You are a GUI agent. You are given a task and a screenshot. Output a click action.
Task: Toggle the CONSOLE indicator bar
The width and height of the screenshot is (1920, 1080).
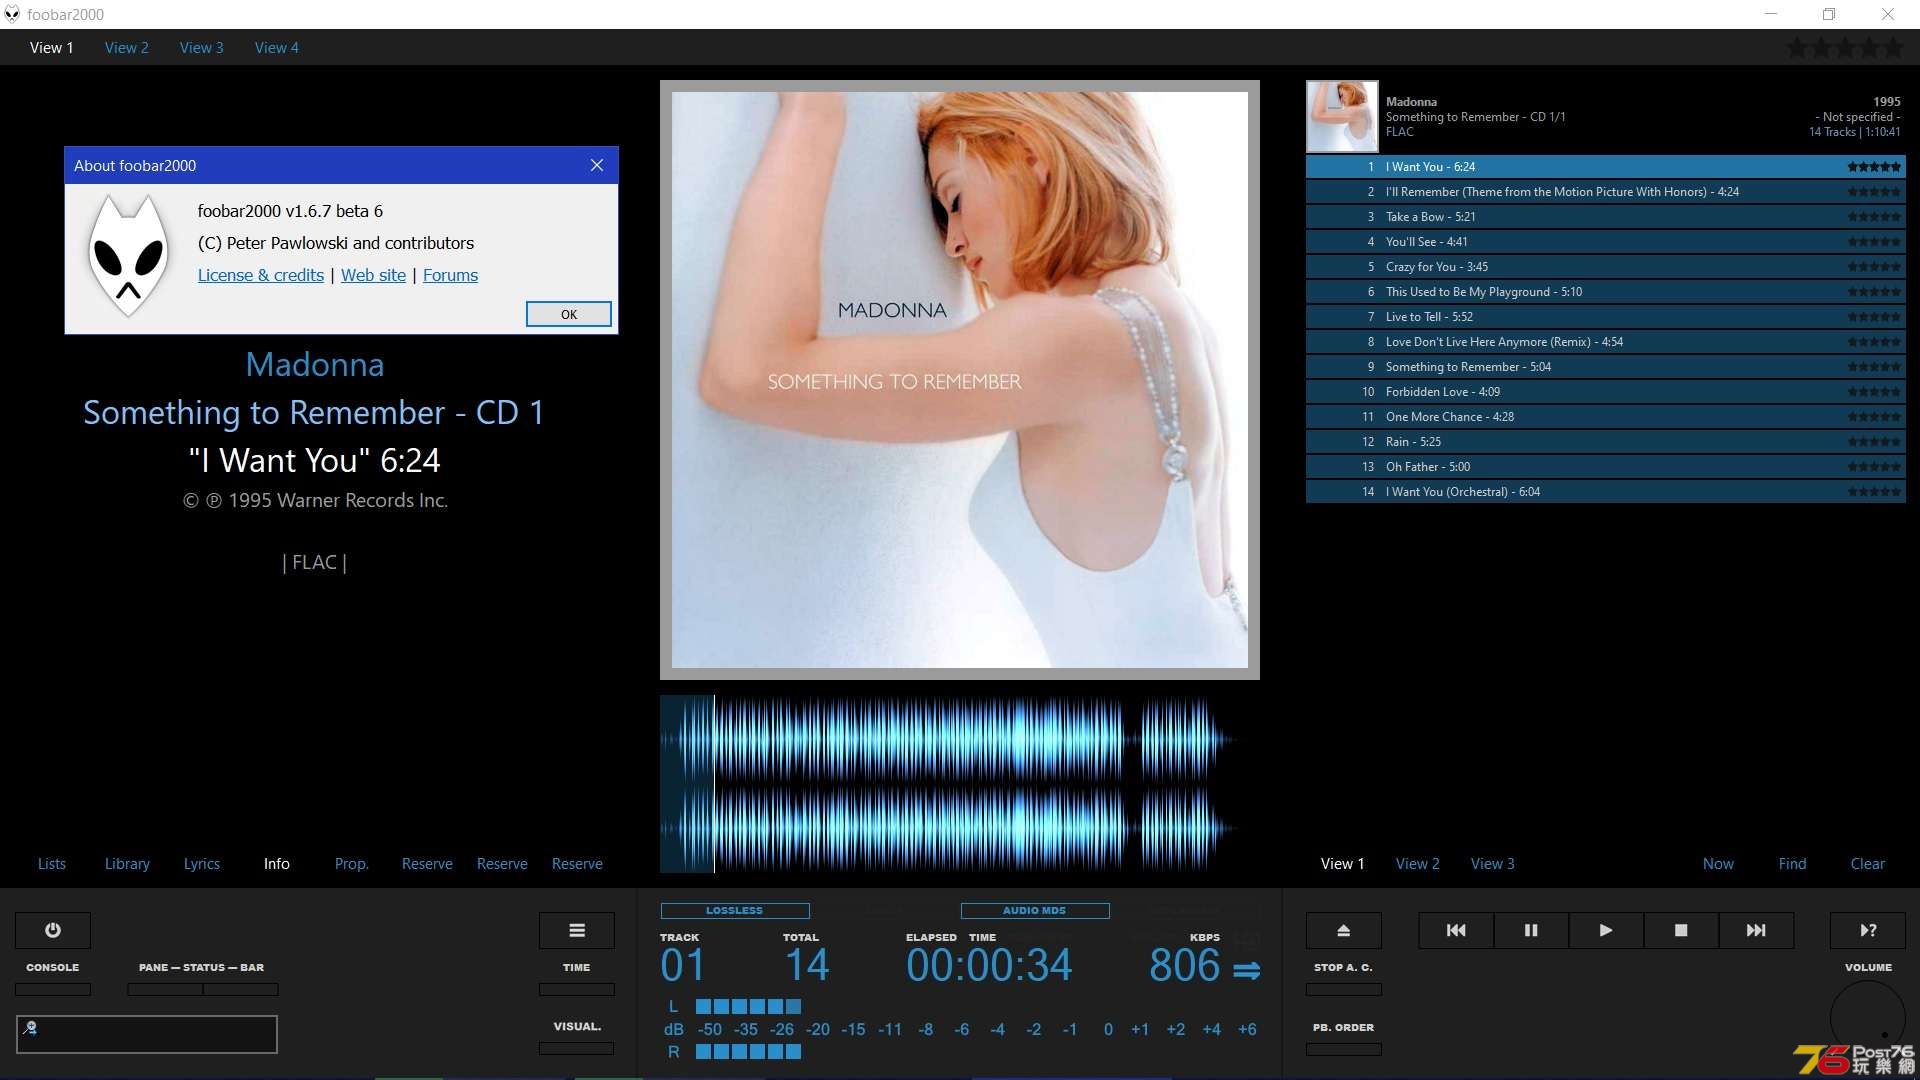point(53,989)
